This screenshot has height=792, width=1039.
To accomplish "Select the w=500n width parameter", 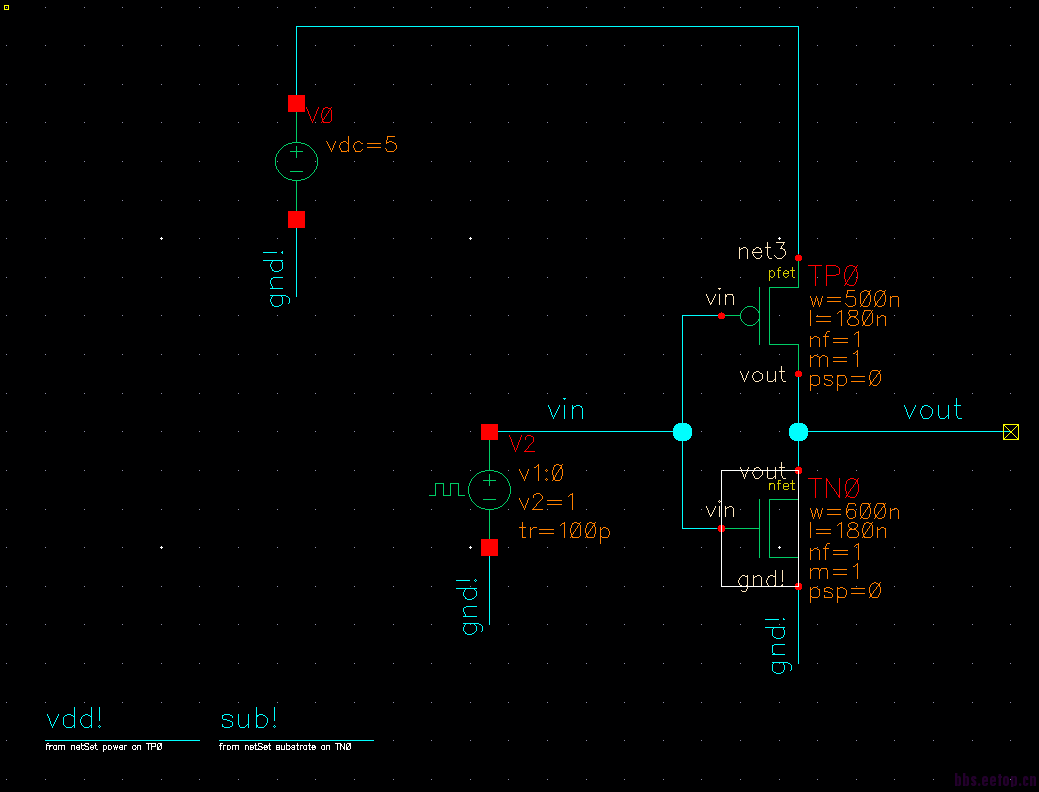I will 855,300.
